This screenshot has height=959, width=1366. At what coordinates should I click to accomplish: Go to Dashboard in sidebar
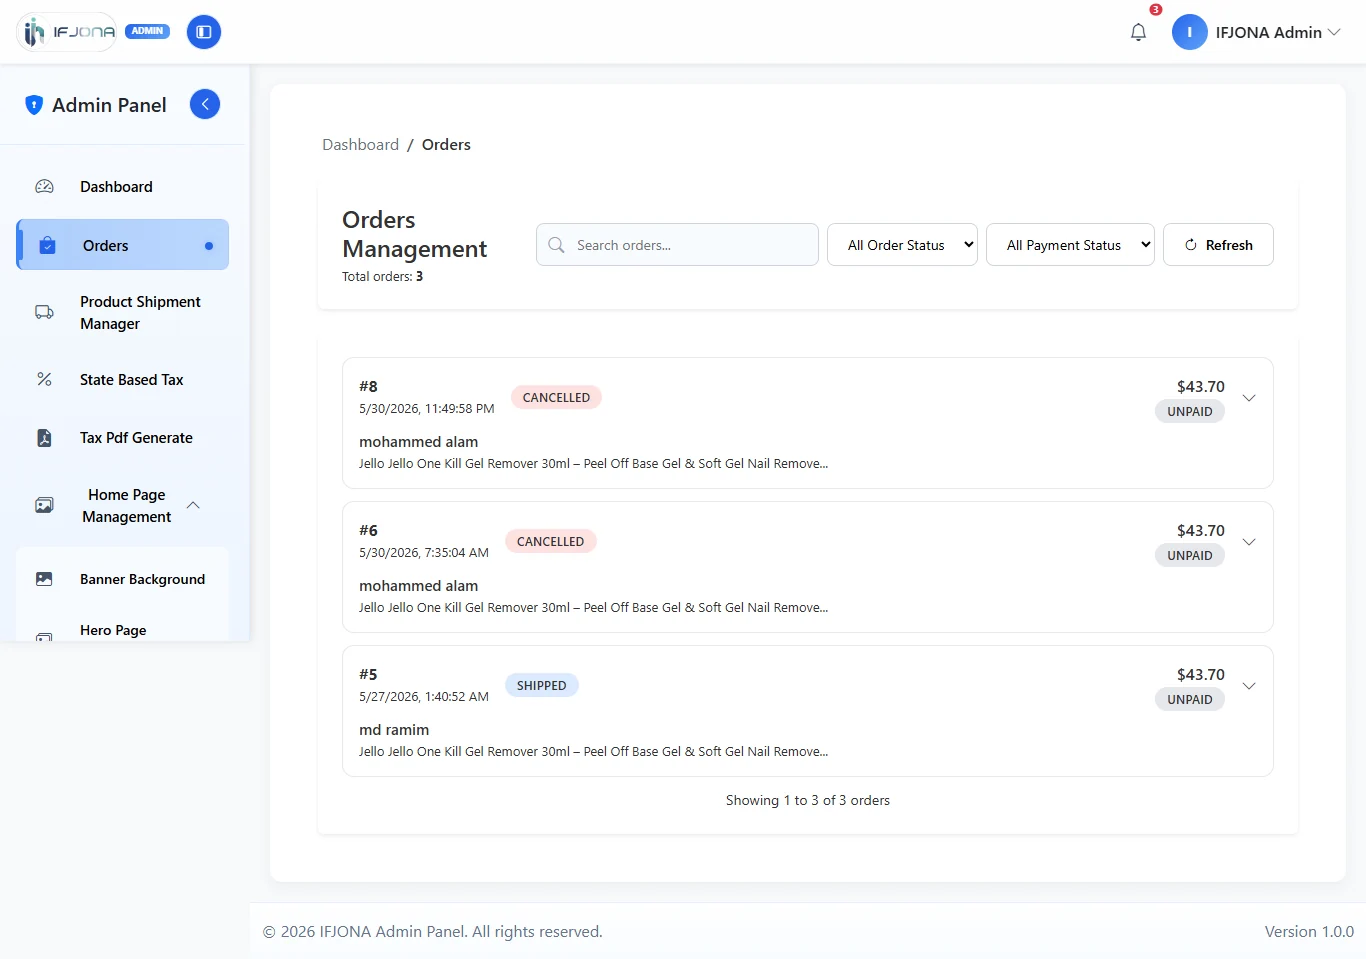(122, 187)
